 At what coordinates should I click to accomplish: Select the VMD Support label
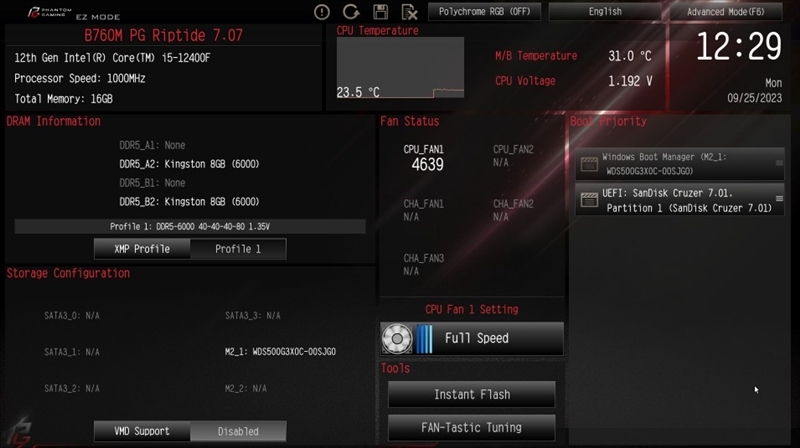point(142,431)
